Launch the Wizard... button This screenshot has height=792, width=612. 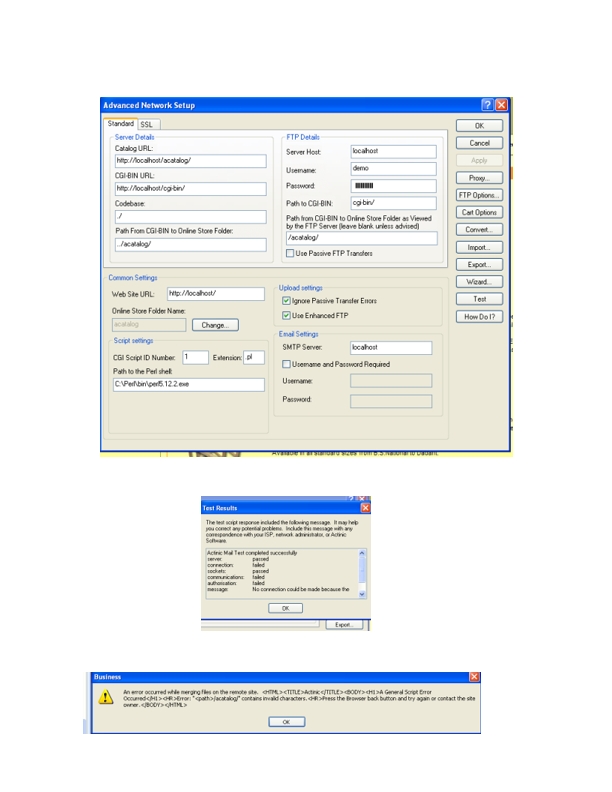tap(480, 282)
